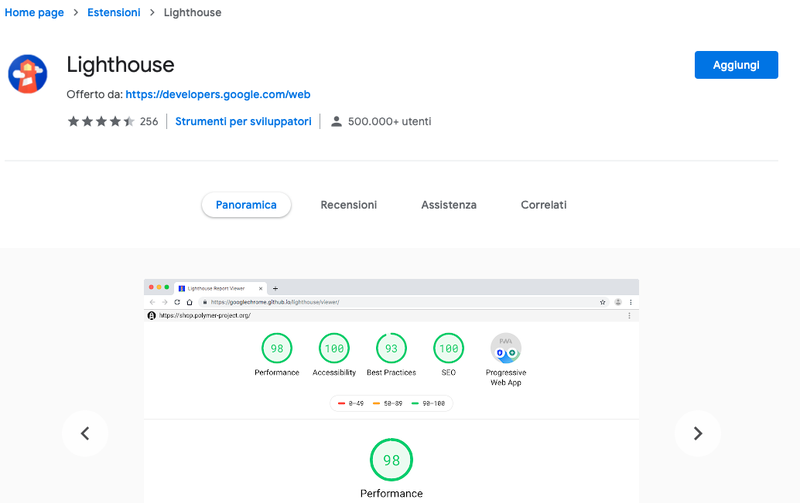Image resolution: width=800 pixels, height=503 pixels.
Task: Click the orange 50-89 legend swatch
Action: [377, 404]
